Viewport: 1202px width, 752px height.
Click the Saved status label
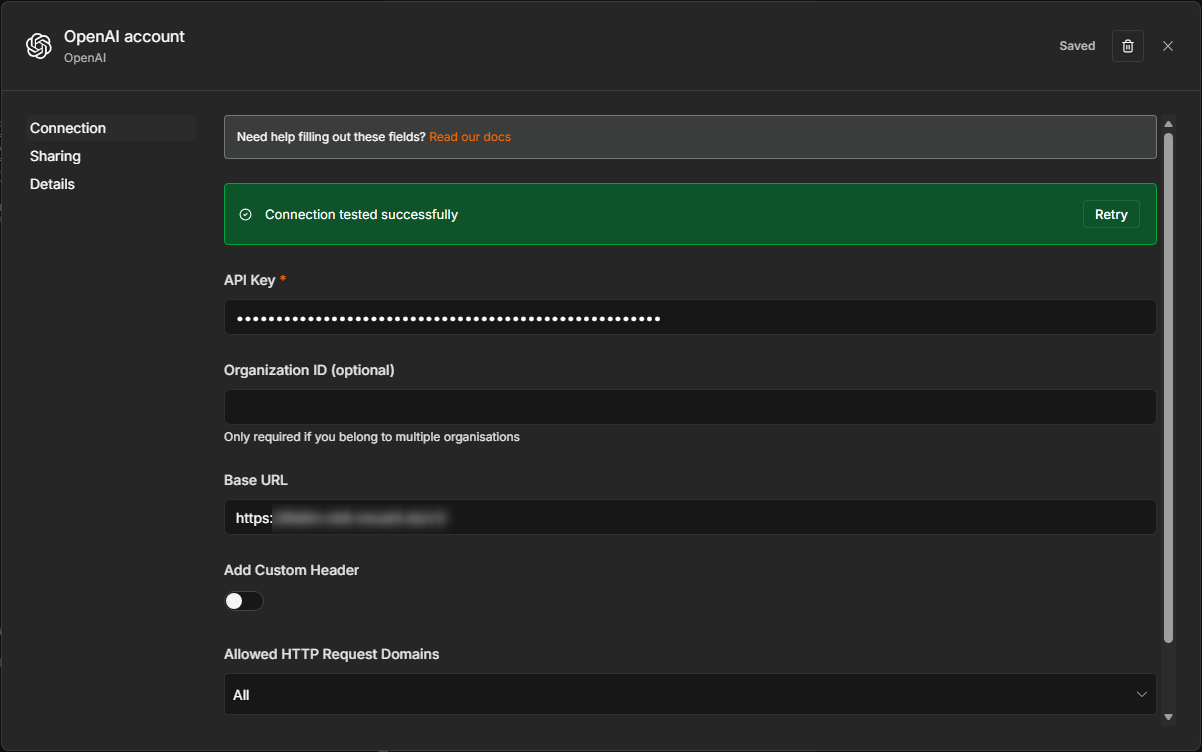point(1077,46)
